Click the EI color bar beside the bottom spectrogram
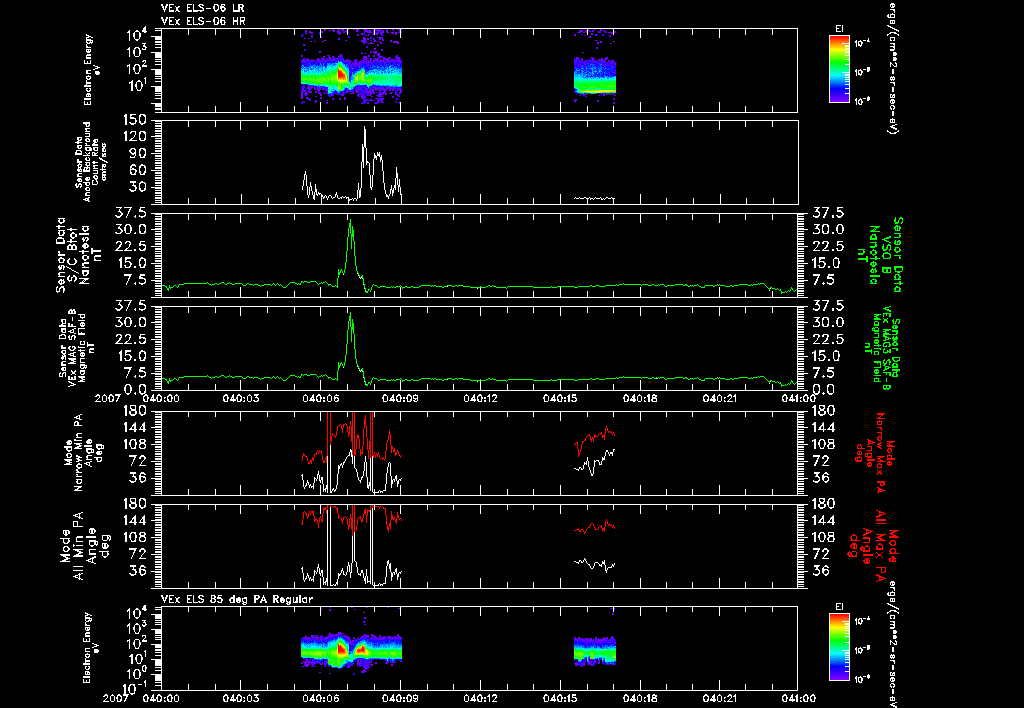 839,647
